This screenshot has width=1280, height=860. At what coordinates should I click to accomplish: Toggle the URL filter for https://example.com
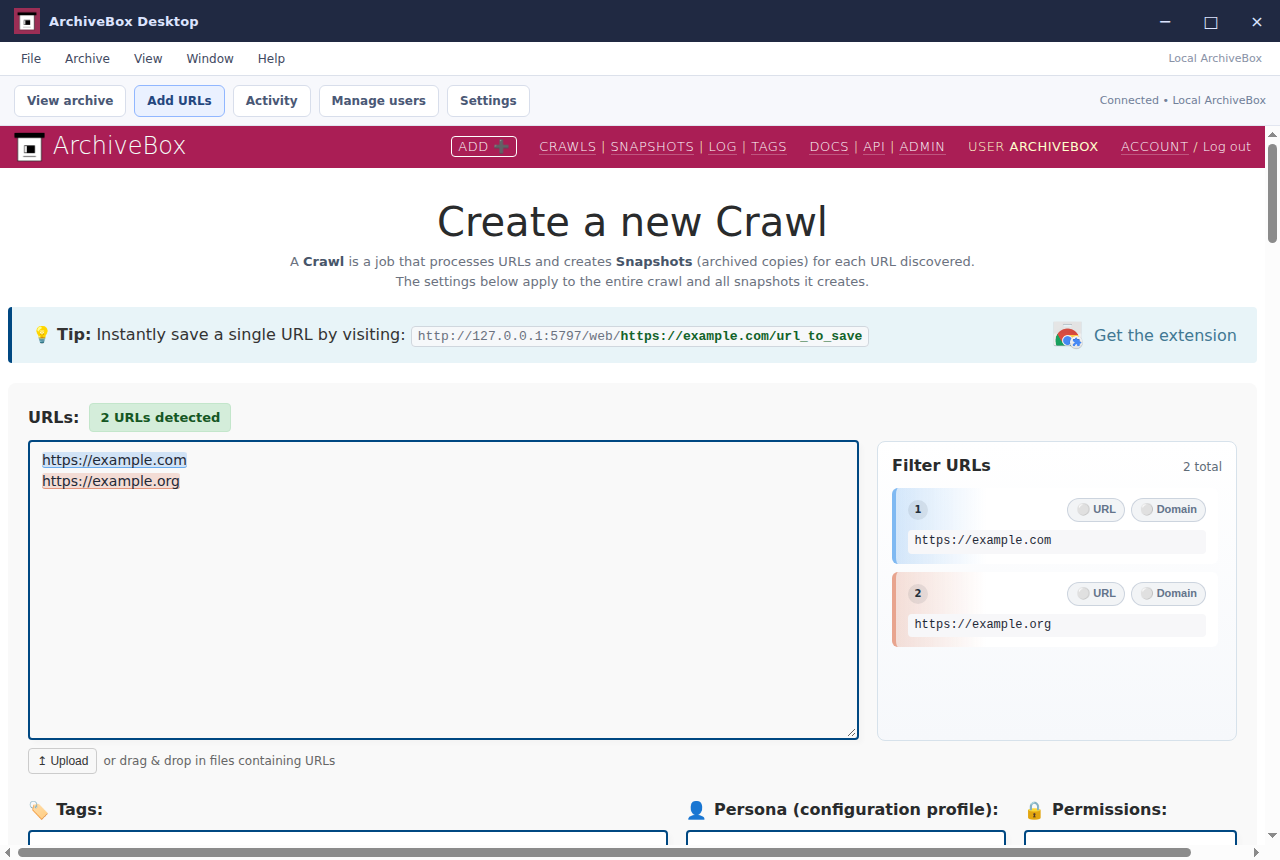coord(1096,509)
